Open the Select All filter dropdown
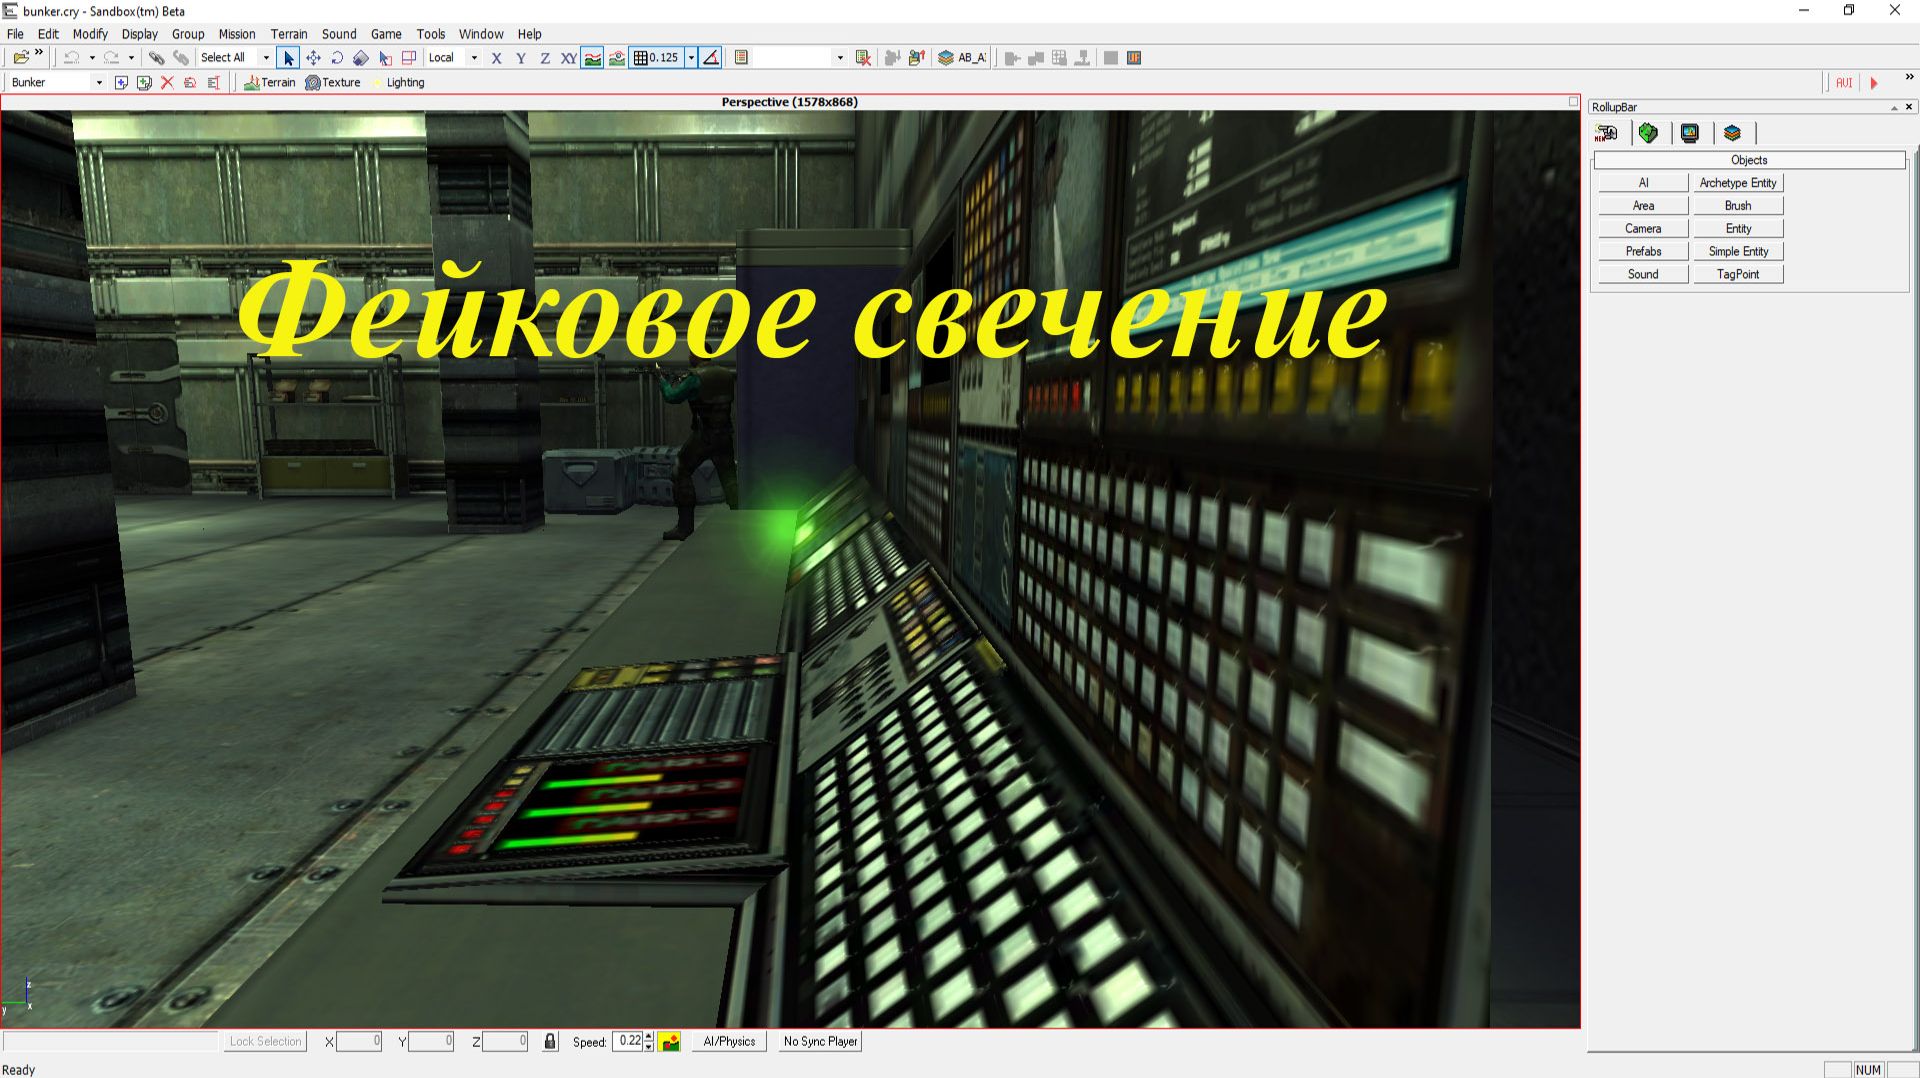Viewport: 1920px width, 1078px height. (x=265, y=57)
